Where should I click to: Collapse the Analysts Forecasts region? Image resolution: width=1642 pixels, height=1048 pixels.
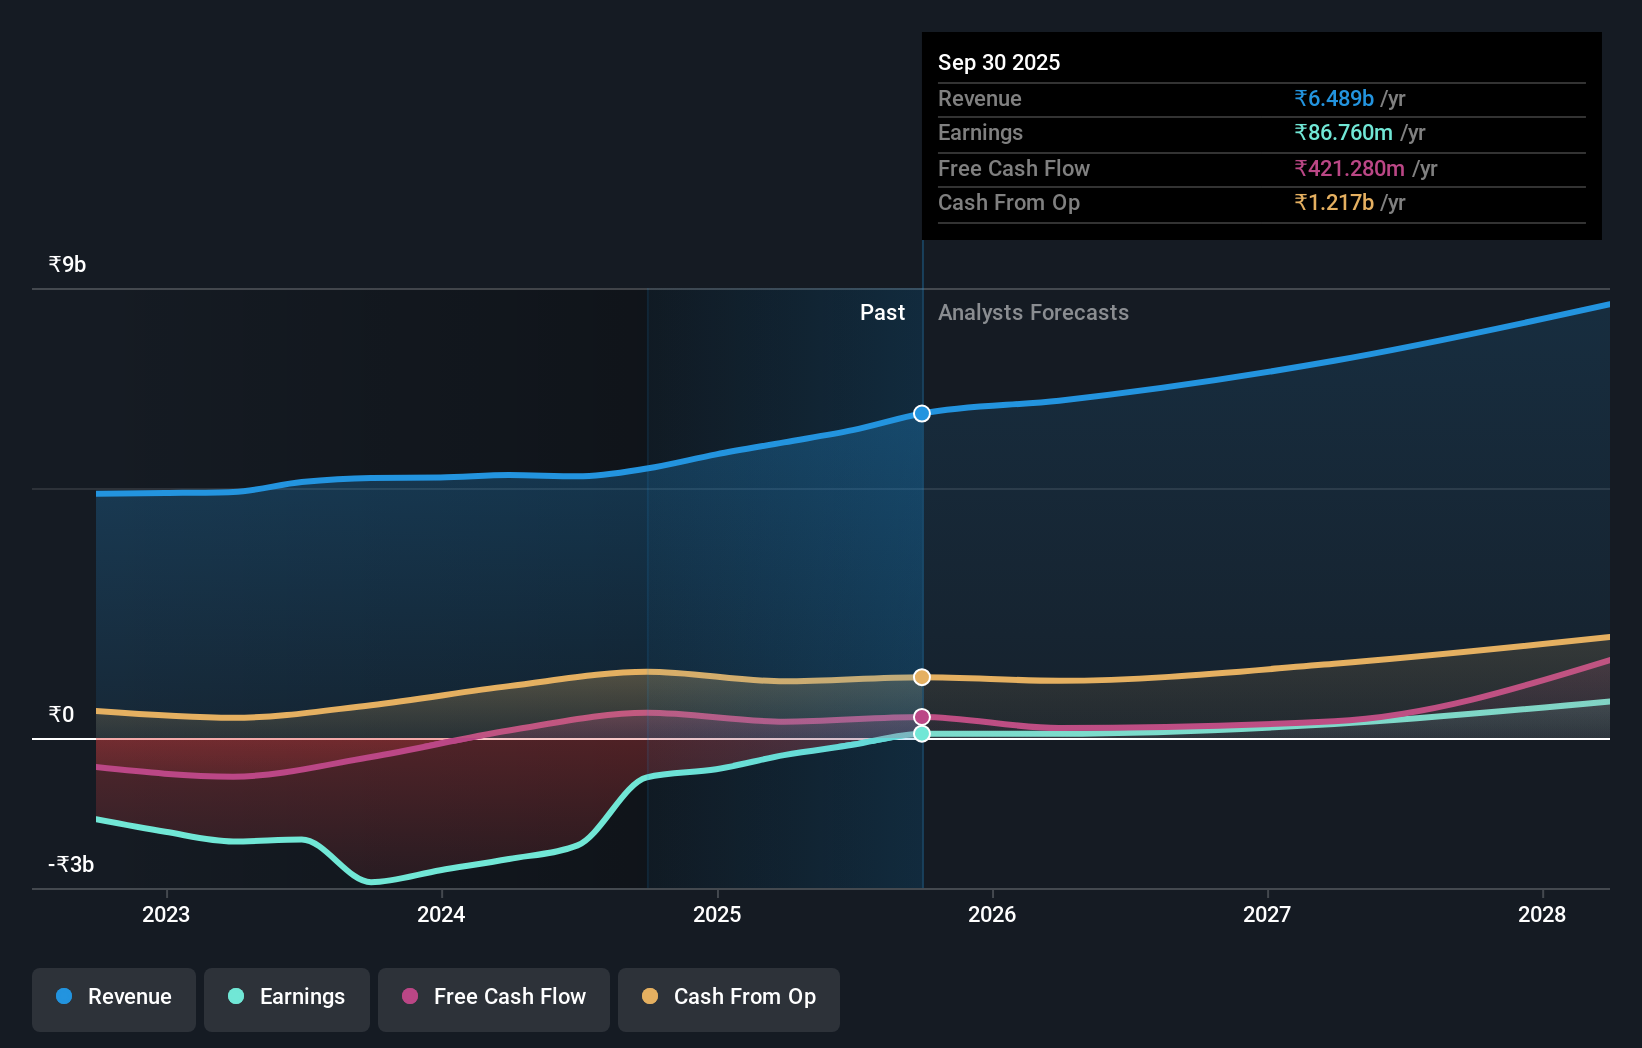(x=1033, y=312)
